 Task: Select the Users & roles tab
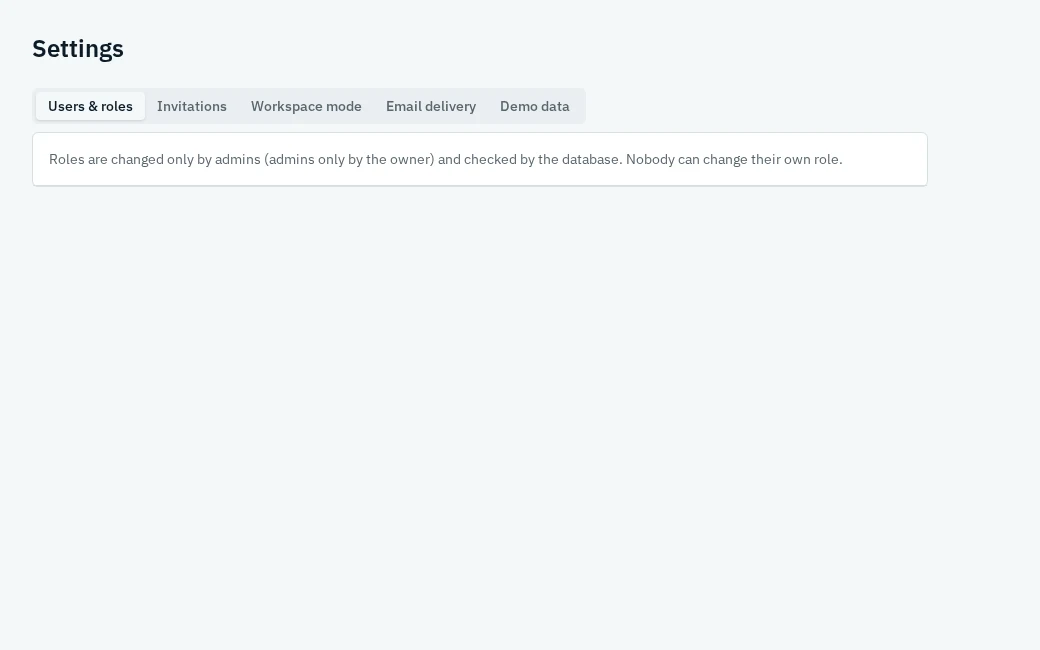pos(90,106)
